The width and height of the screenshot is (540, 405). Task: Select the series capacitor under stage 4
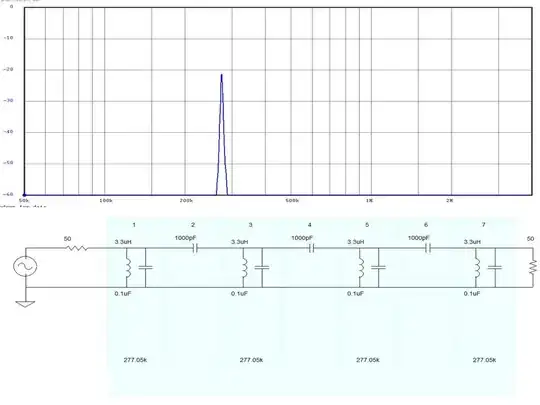coord(311,248)
